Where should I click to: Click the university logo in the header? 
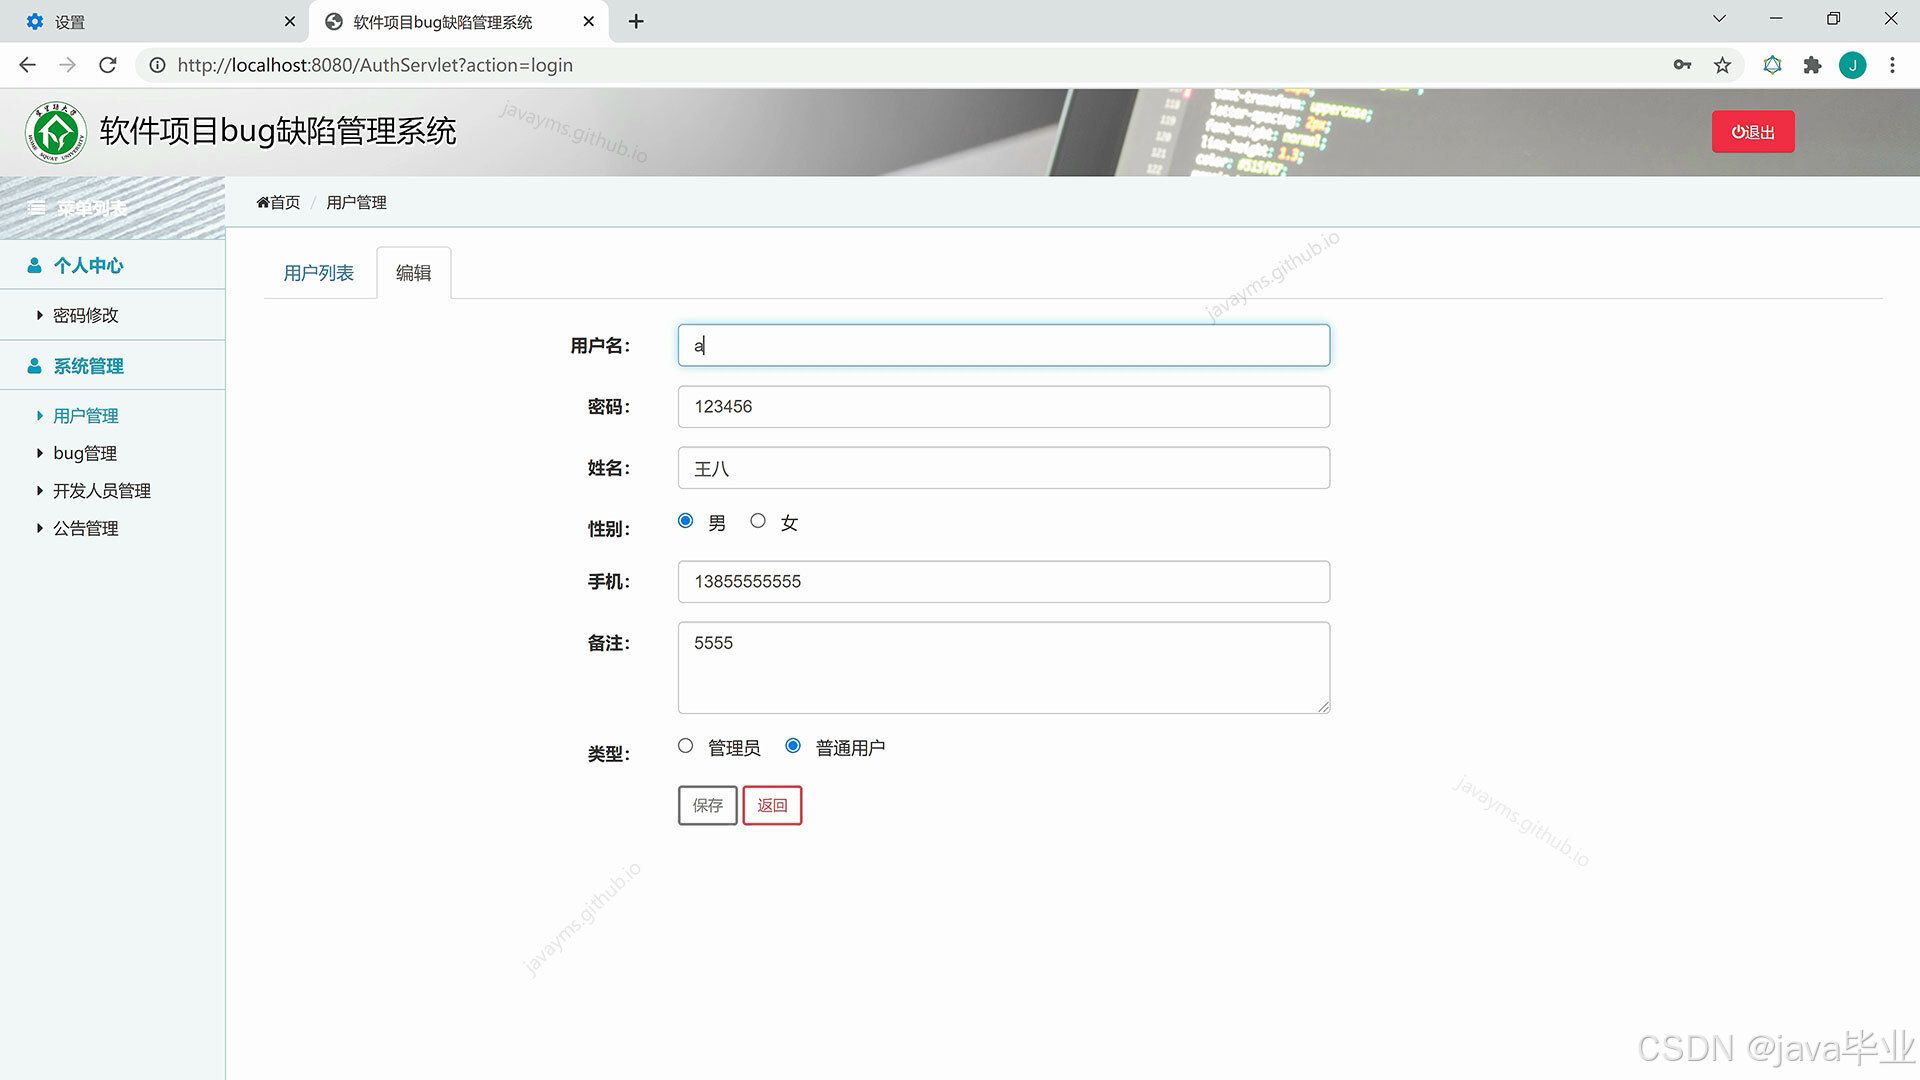point(55,132)
